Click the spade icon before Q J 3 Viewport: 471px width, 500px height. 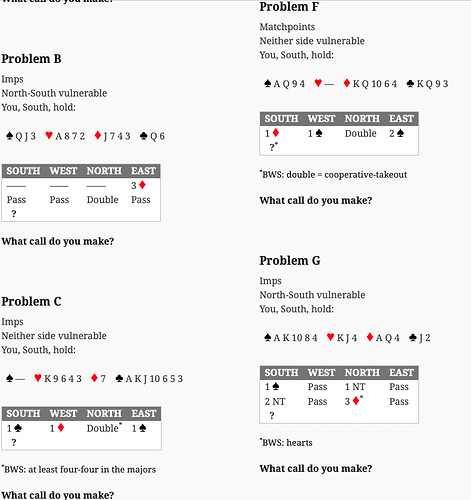[x=10, y=136]
